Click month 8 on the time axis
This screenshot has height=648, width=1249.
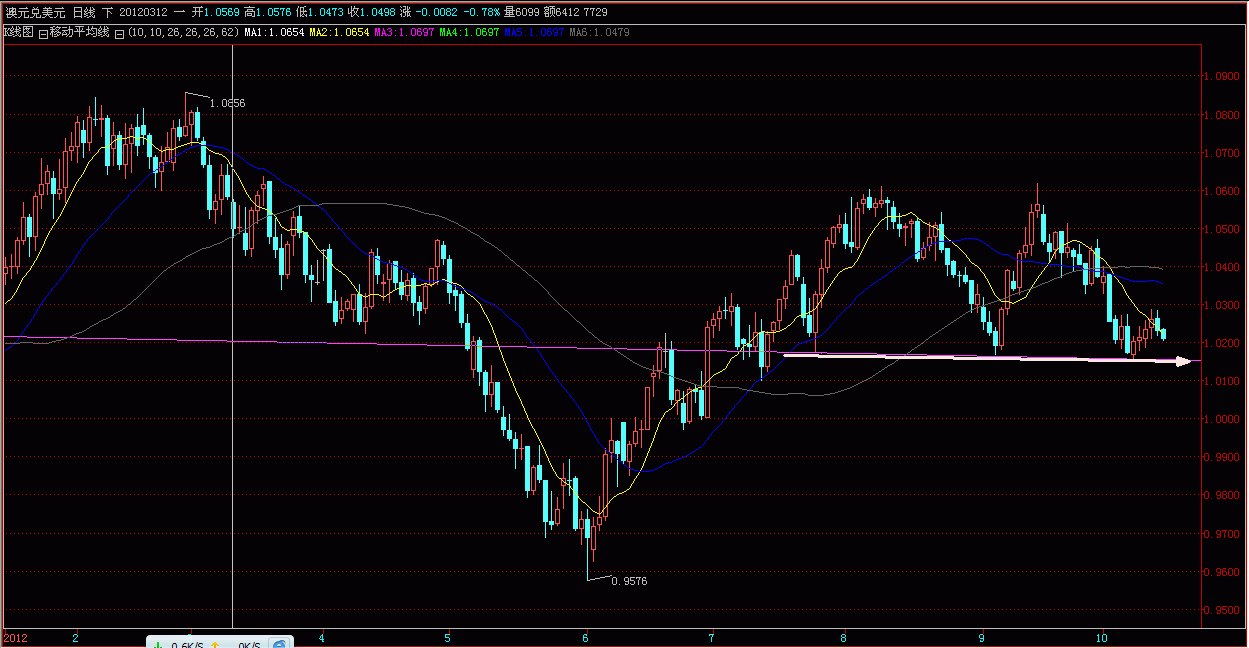tap(843, 637)
